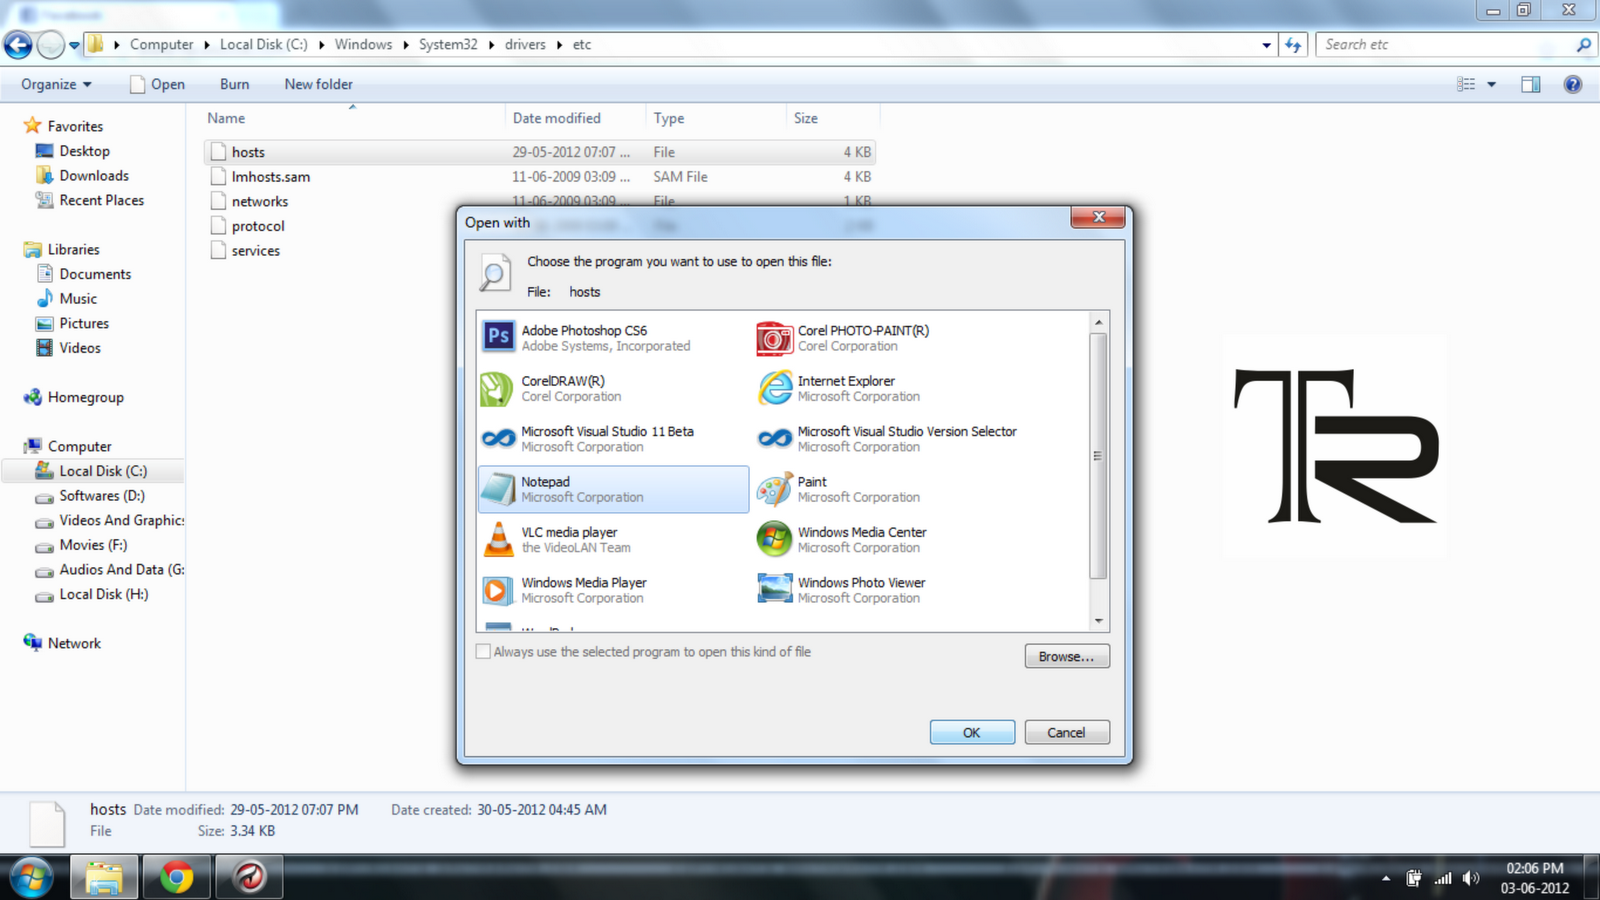Image resolution: width=1600 pixels, height=900 pixels.
Task: Click OK in Open with dialog
Action: (x=972, y=733)
